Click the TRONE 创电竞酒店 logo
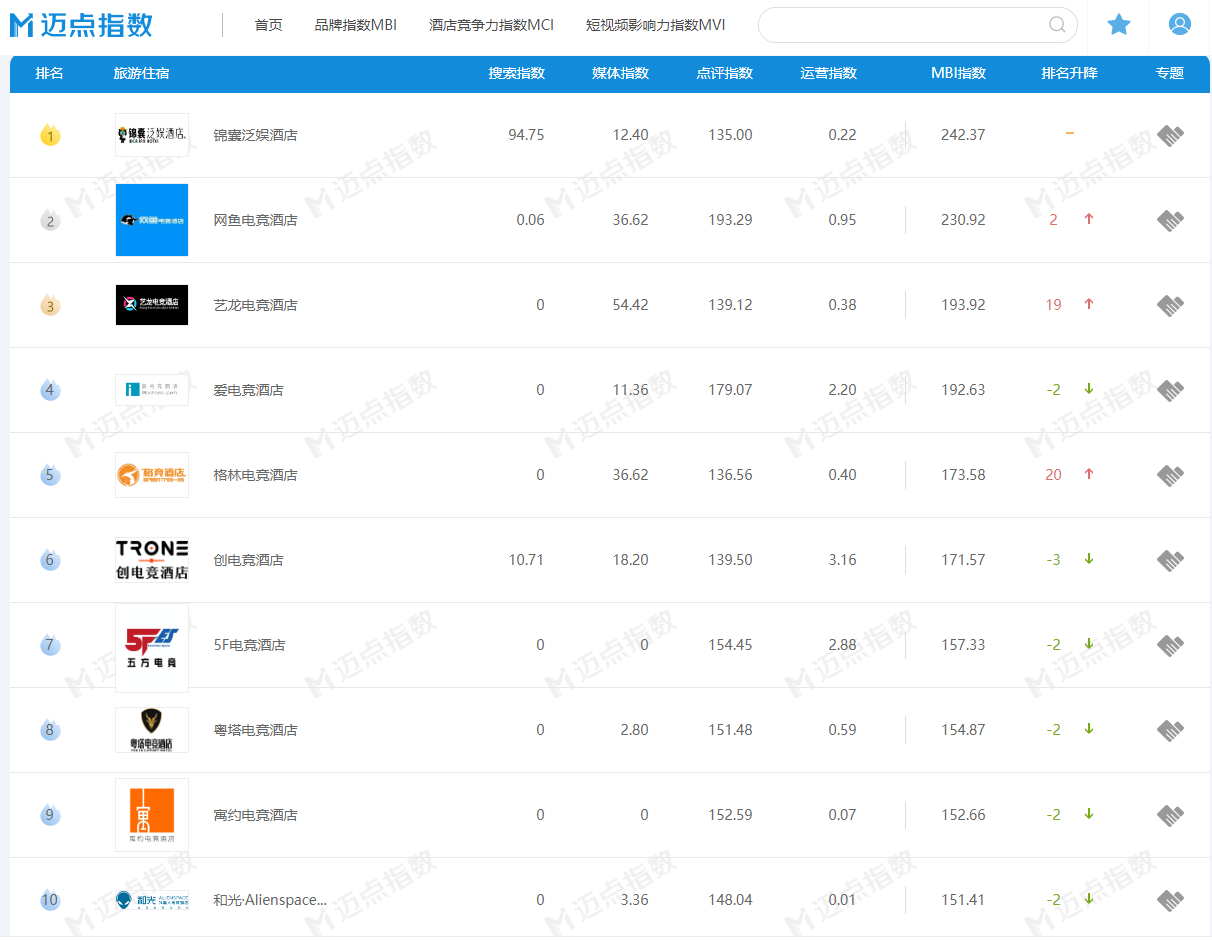Screen dimensions: 1212x940 (x=152, y=560)
